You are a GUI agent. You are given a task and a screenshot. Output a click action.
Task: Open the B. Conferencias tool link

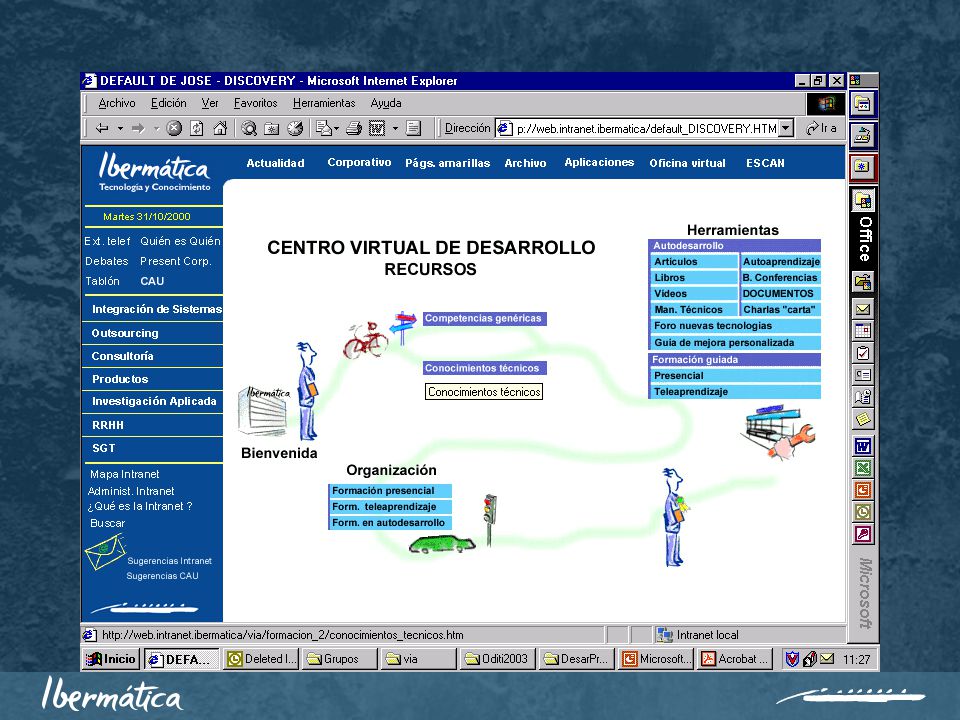[781, 277]
